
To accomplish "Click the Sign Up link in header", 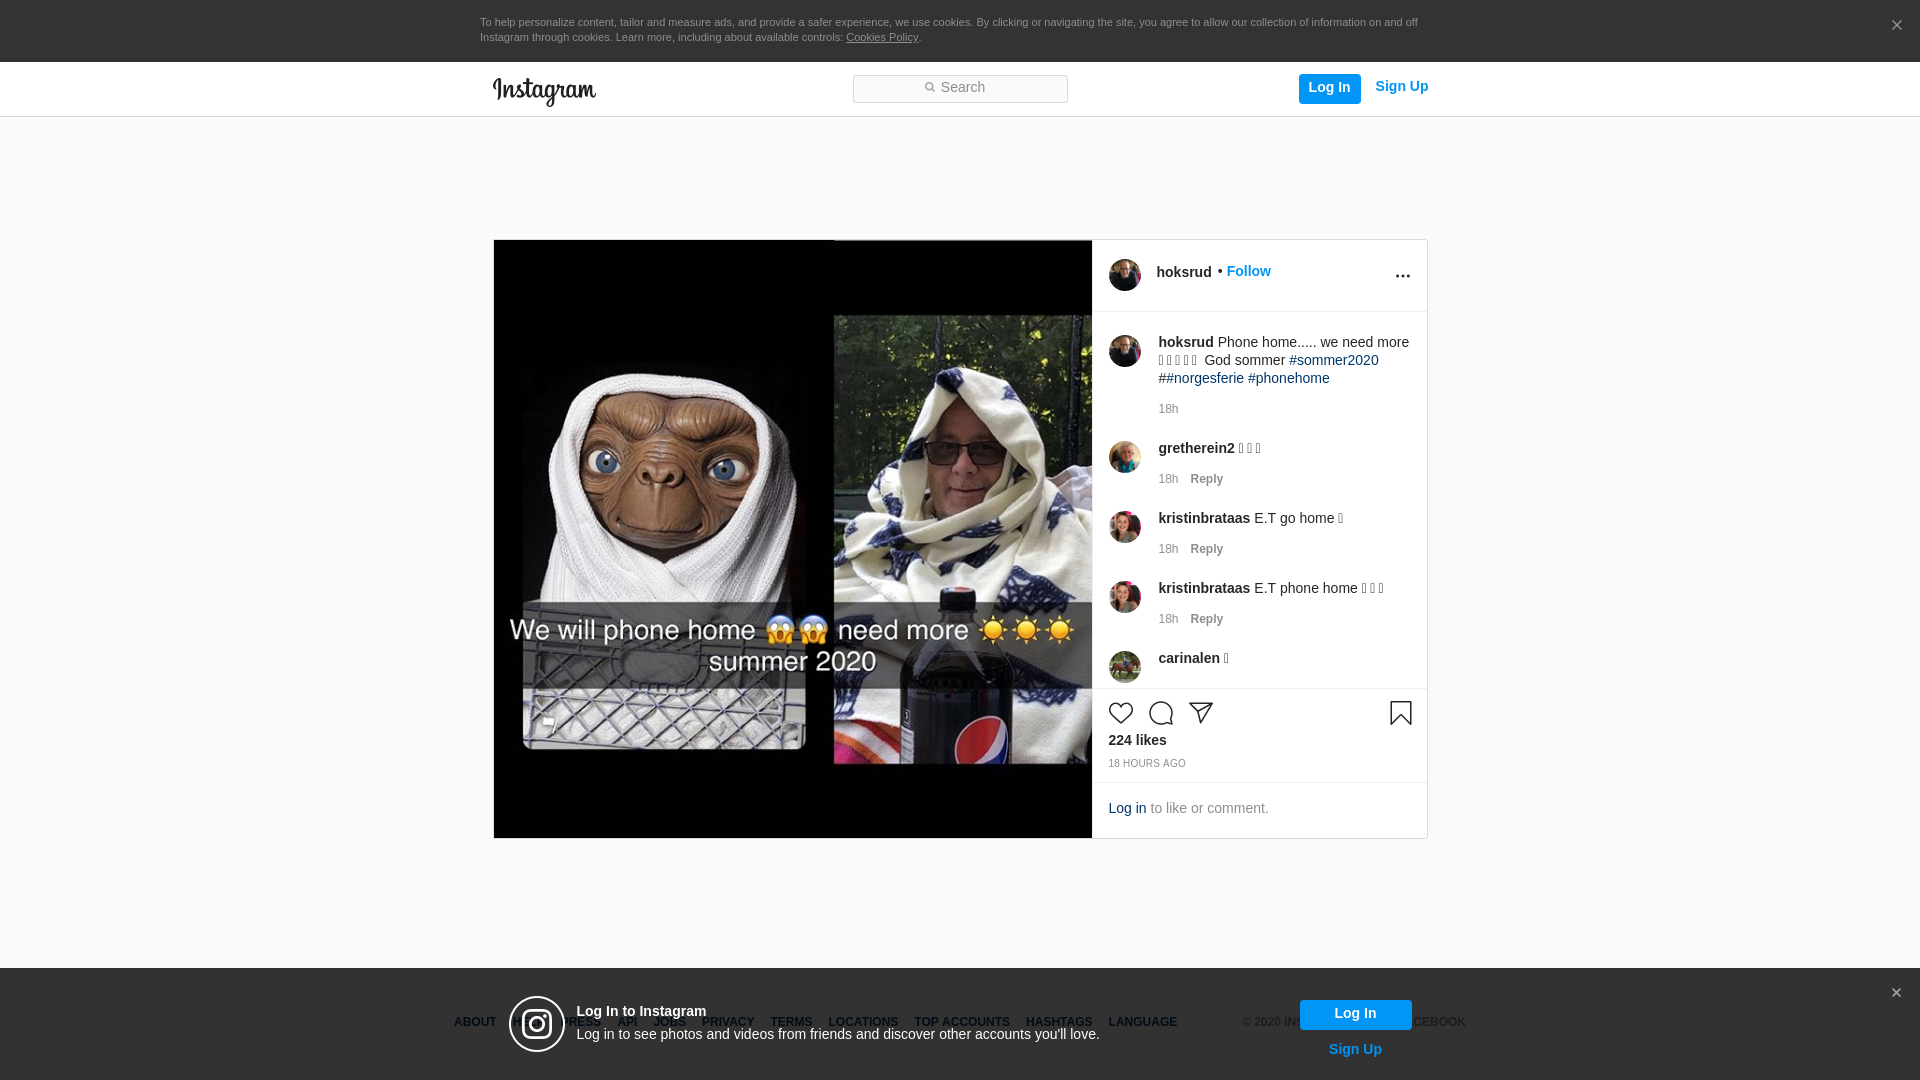I will (x=1401, y=86).
